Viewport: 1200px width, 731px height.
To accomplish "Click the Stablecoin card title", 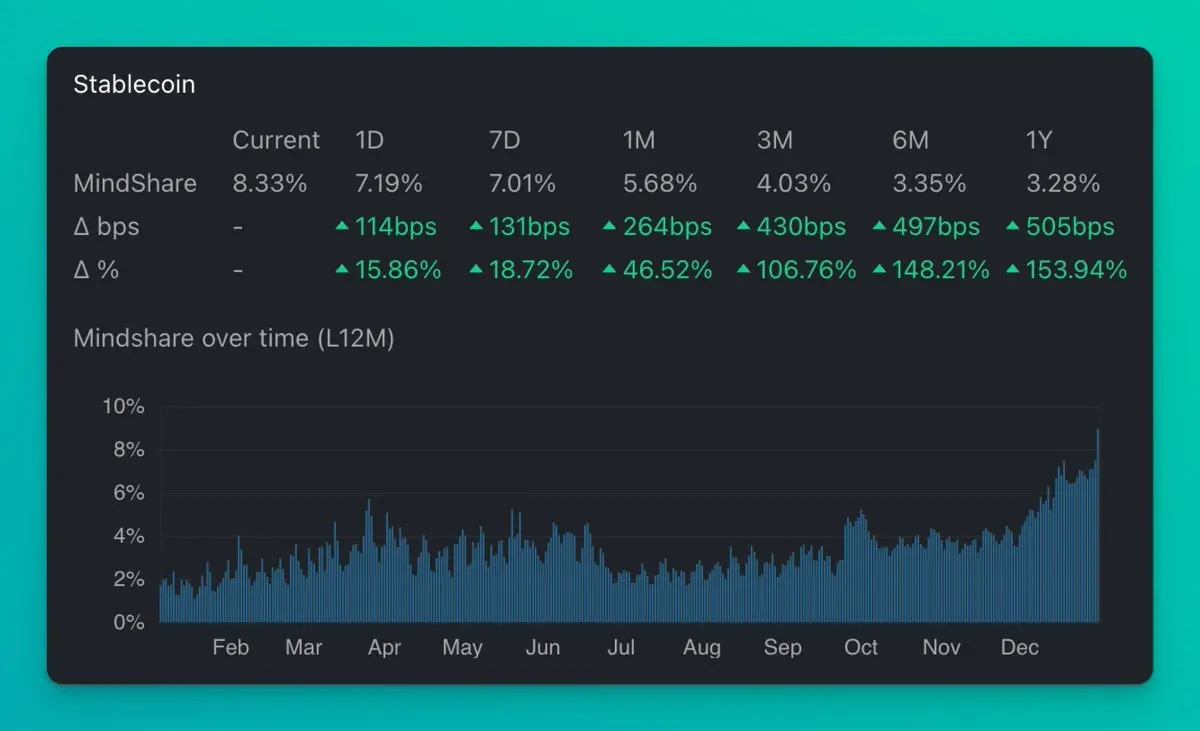I will (134, 85).
